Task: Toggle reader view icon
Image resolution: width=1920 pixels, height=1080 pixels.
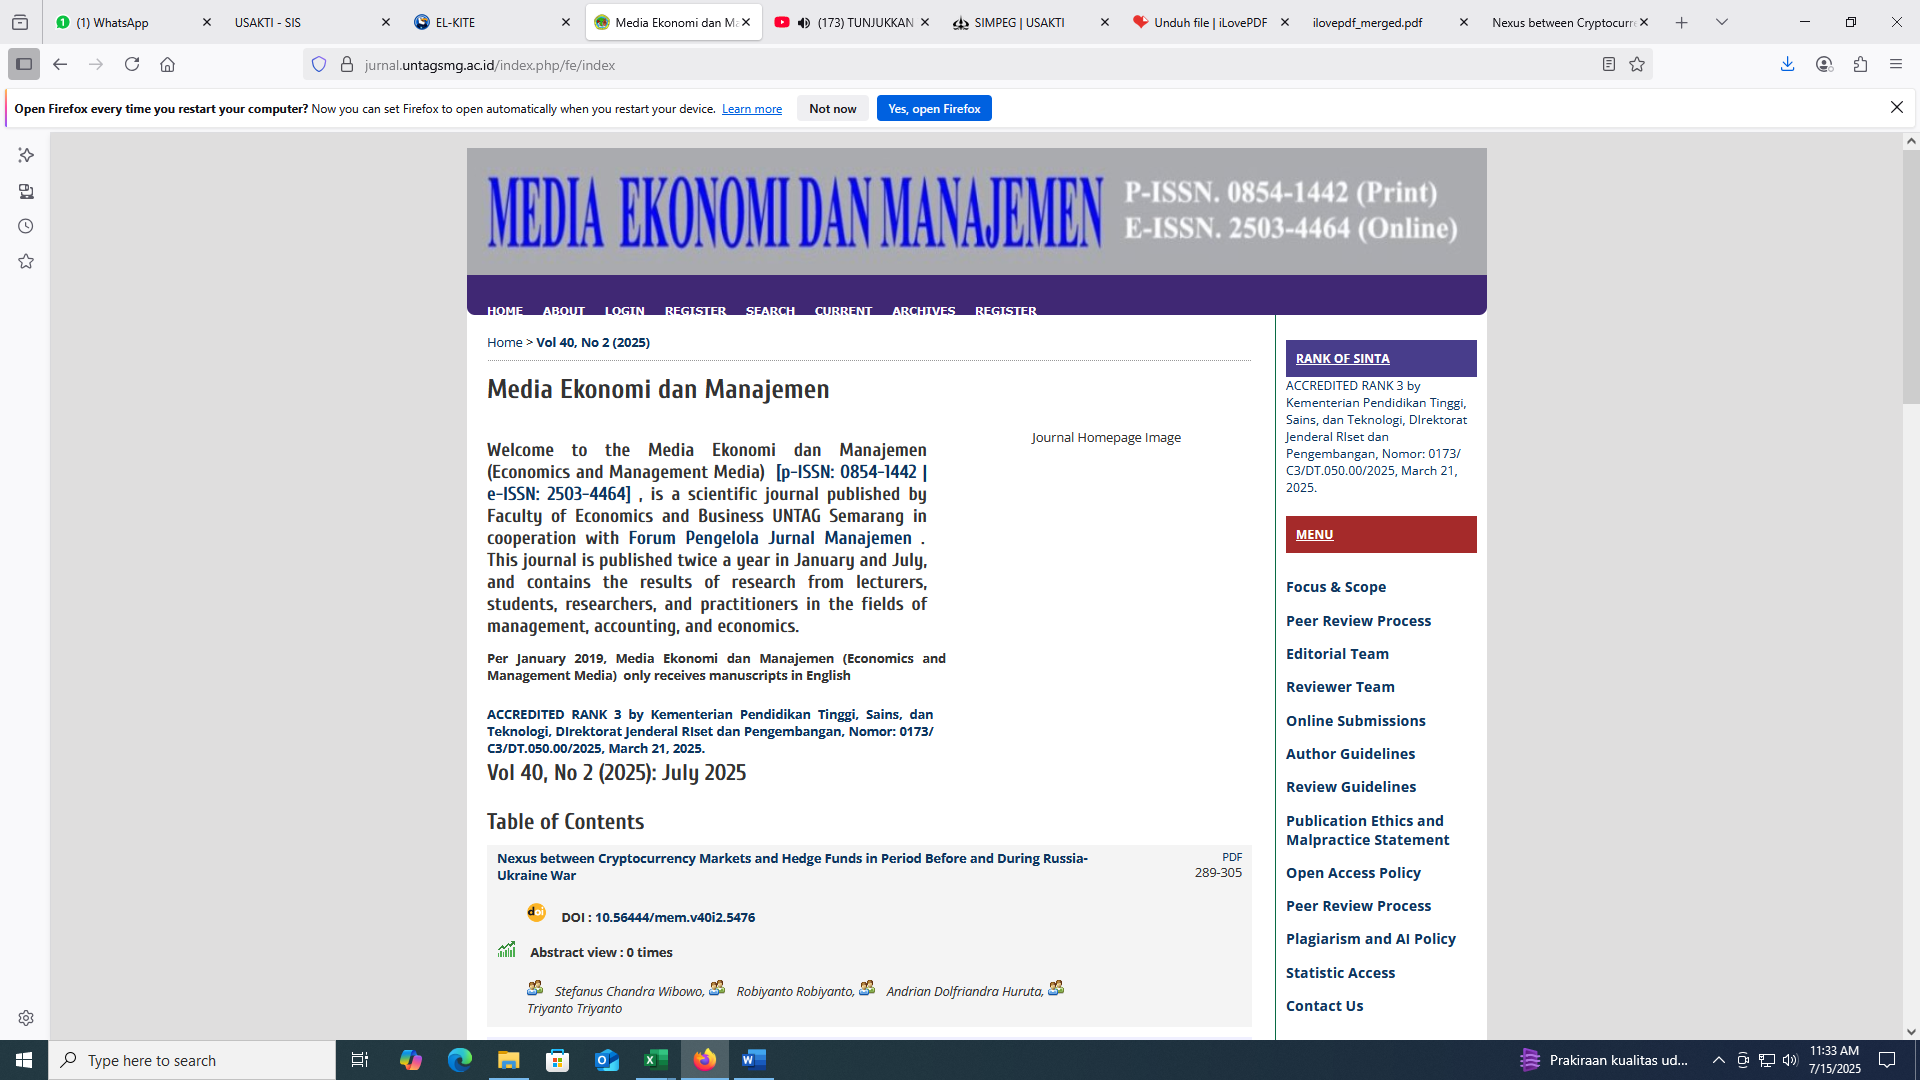Action: click(x=1608, y=64)
